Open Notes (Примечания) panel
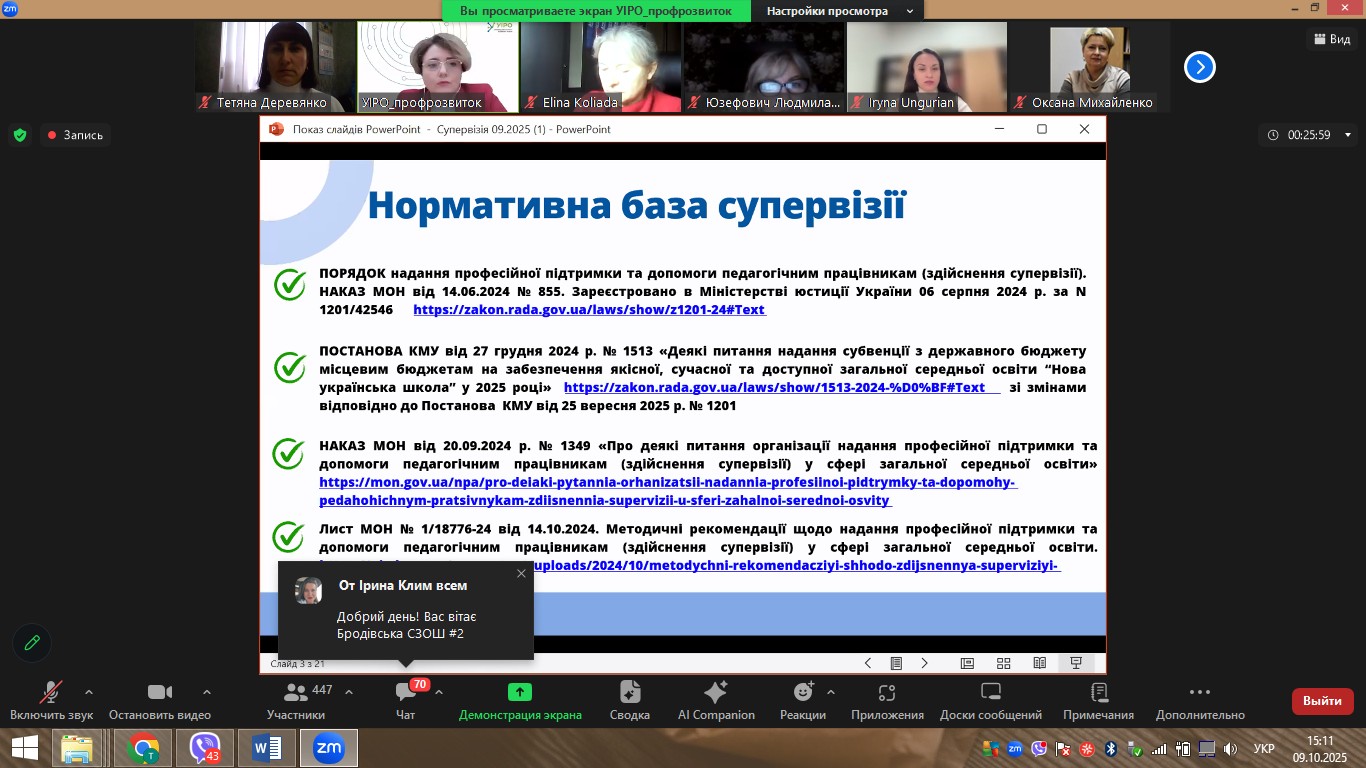Screen dimensions: 1366x768 click(1099, 700)
